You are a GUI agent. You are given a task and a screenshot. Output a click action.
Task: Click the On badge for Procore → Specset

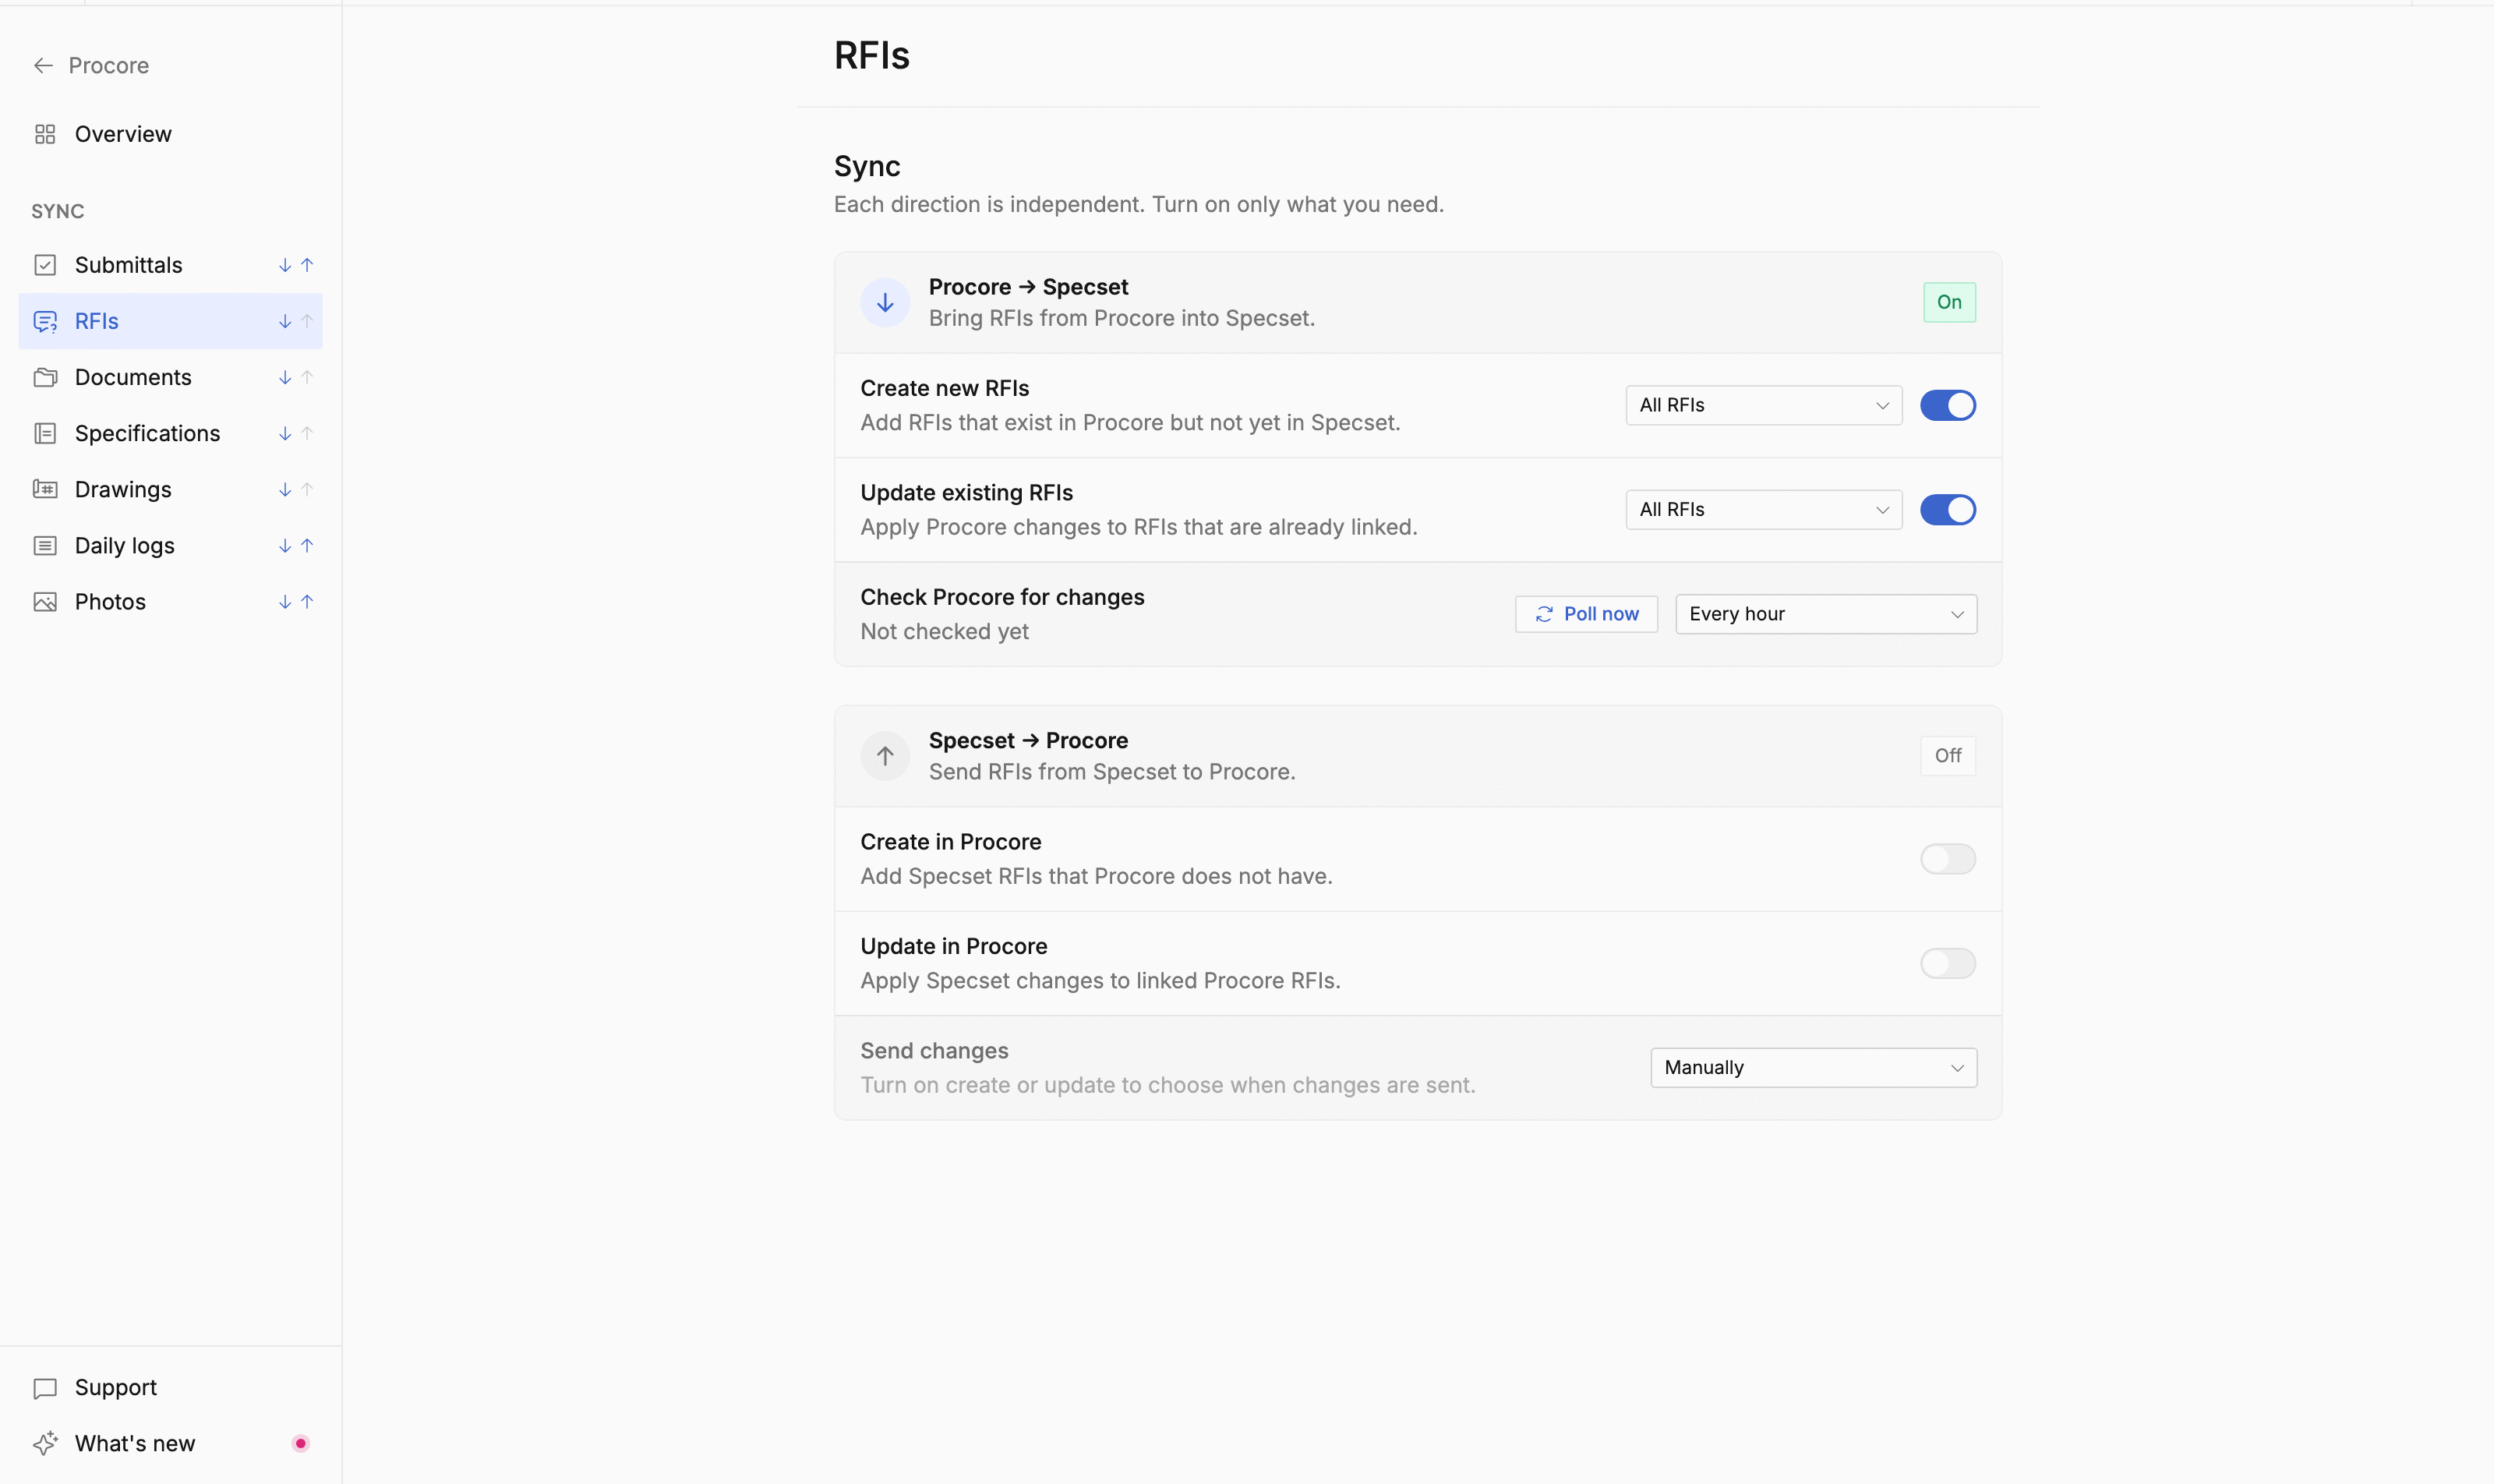1949,302
